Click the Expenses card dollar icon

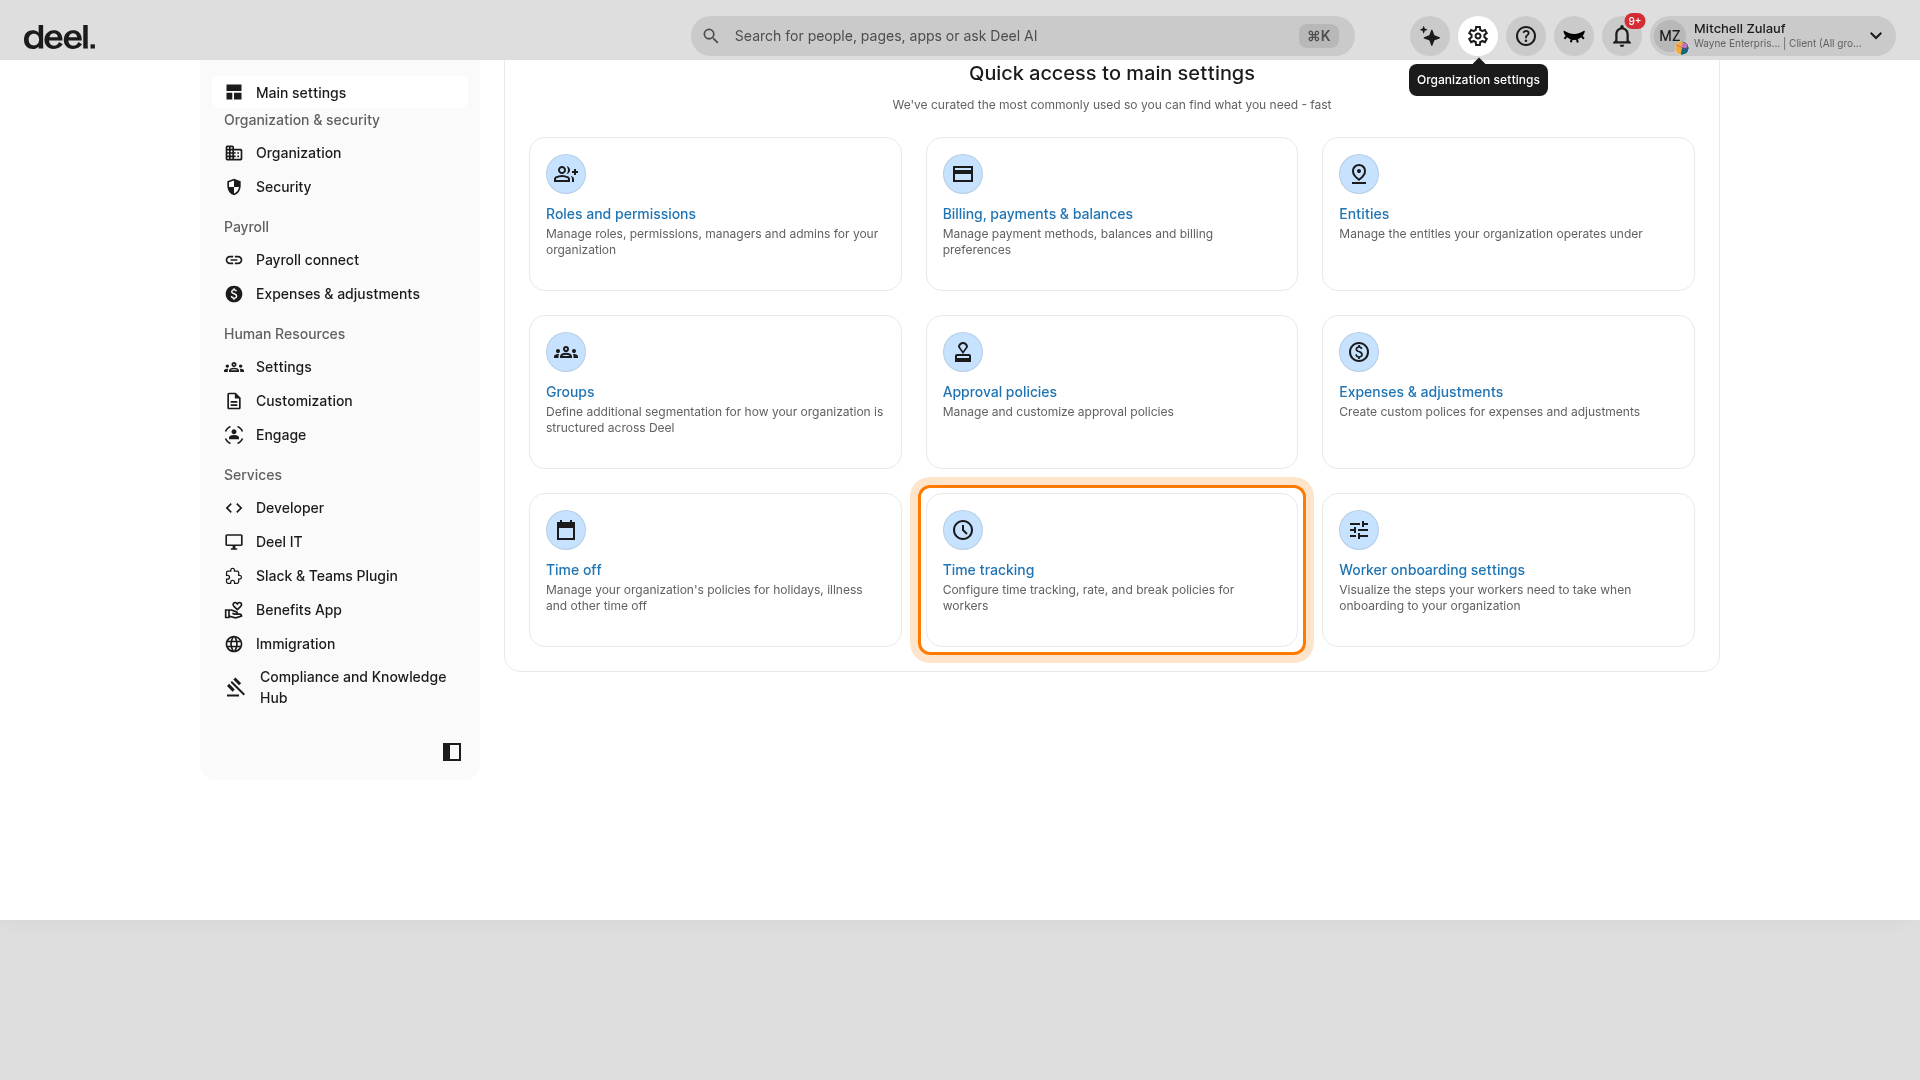click(x=1359, y=352)
